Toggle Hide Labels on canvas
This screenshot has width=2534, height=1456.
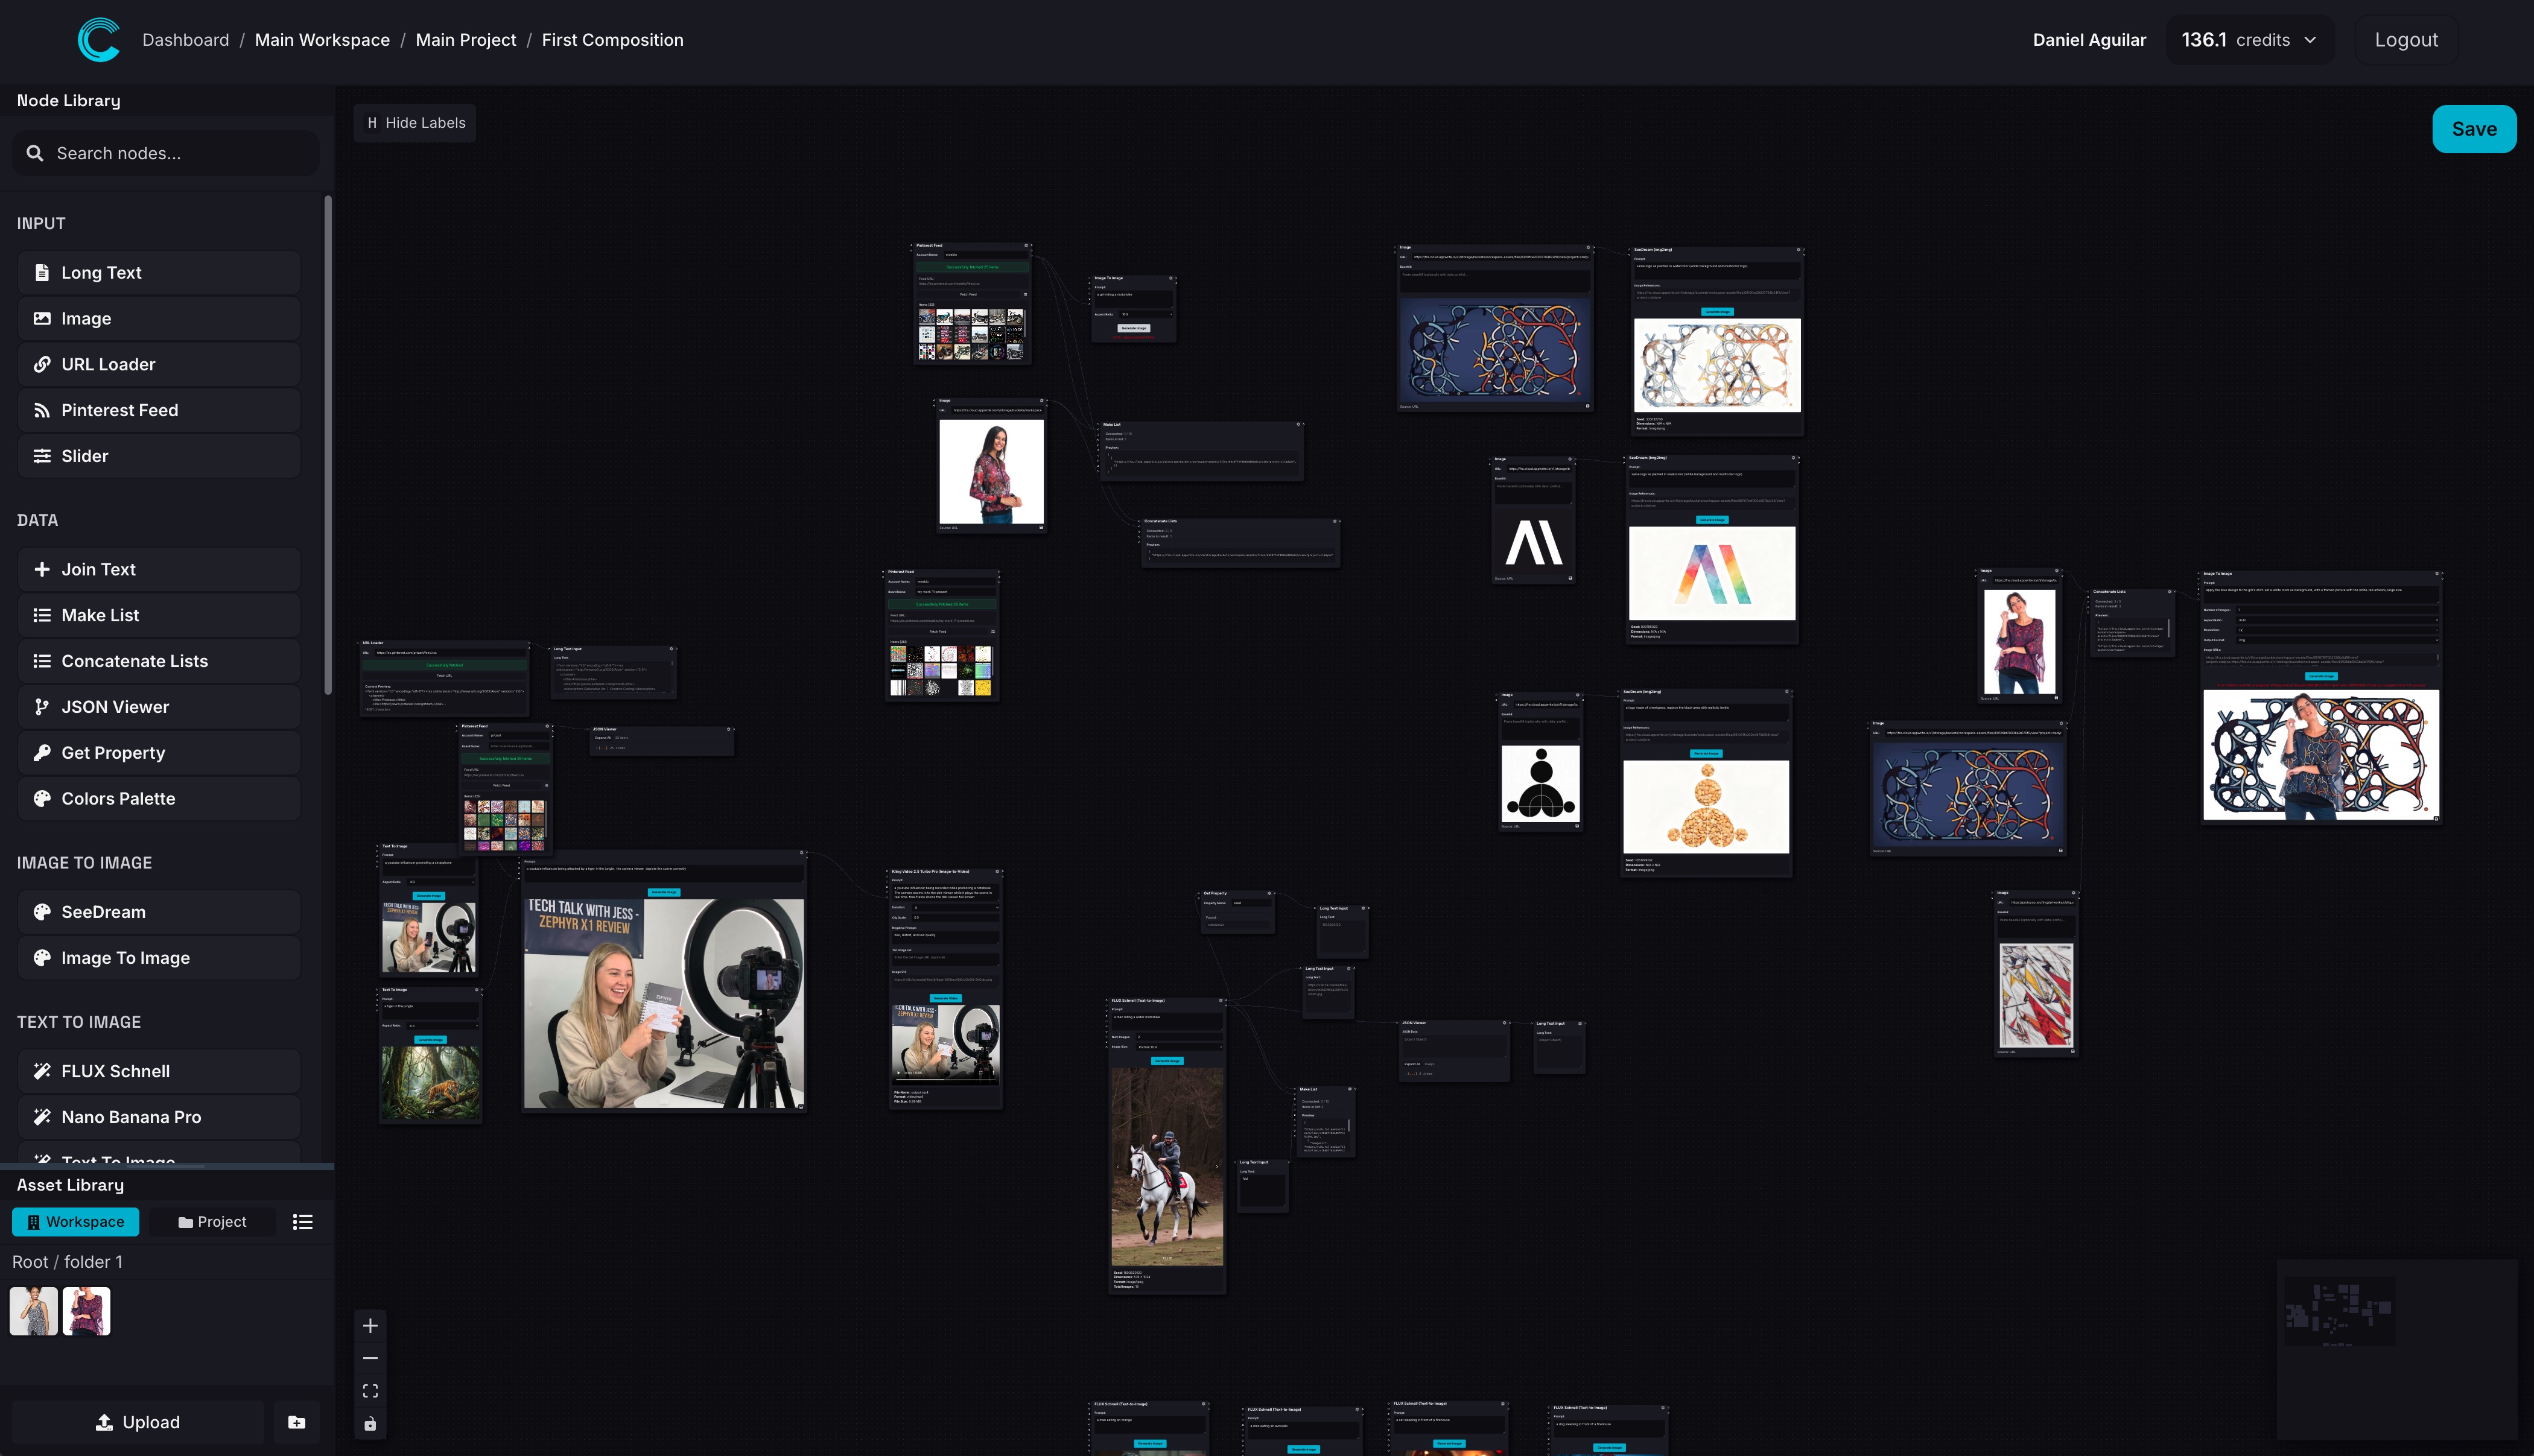(415, 123)
